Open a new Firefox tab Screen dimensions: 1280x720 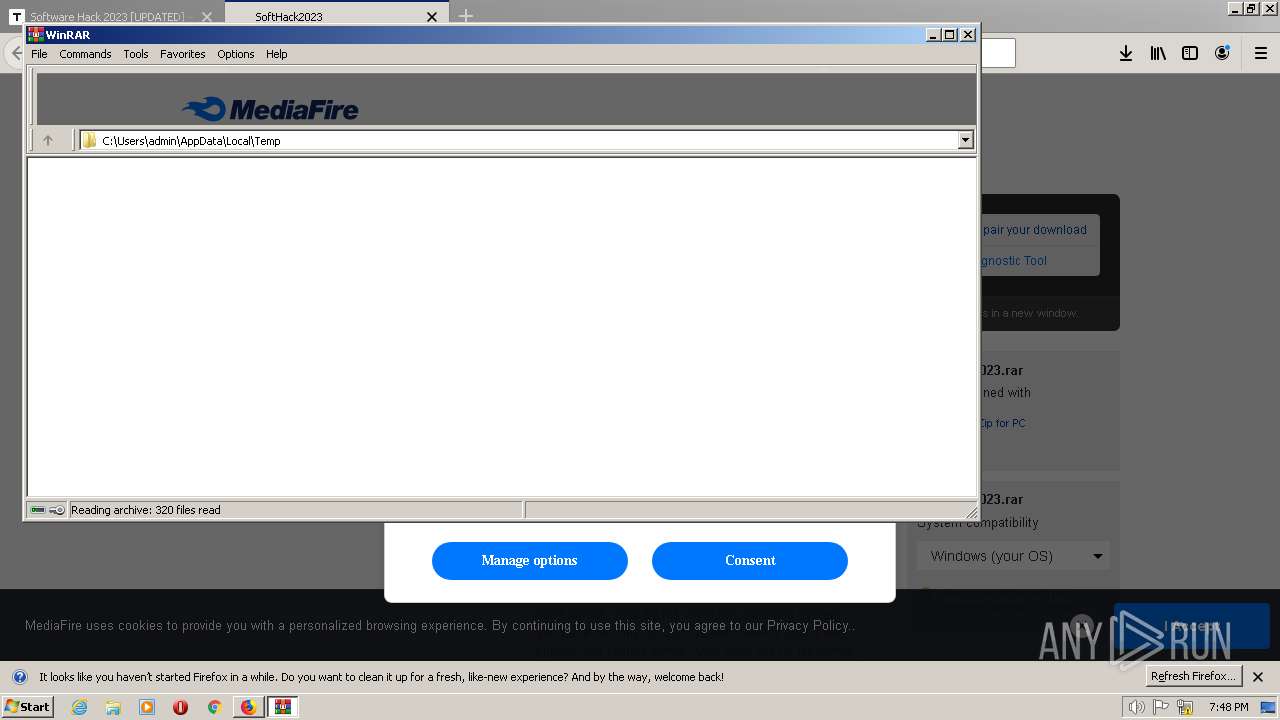click(x=466, y=16)
